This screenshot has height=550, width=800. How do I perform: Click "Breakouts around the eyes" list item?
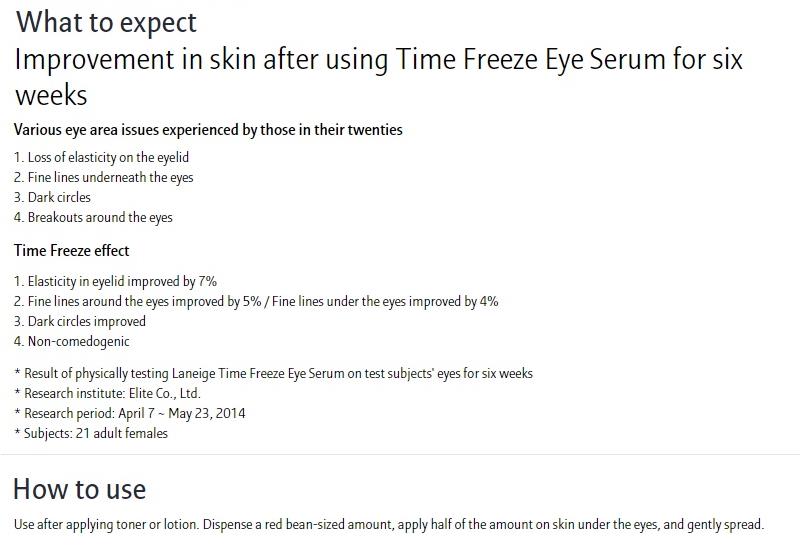(x=93, y=217)
